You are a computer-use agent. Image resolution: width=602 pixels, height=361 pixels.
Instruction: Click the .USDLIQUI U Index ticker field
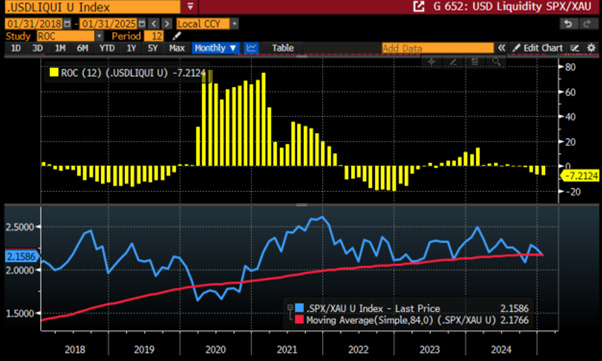coord(92,7)
